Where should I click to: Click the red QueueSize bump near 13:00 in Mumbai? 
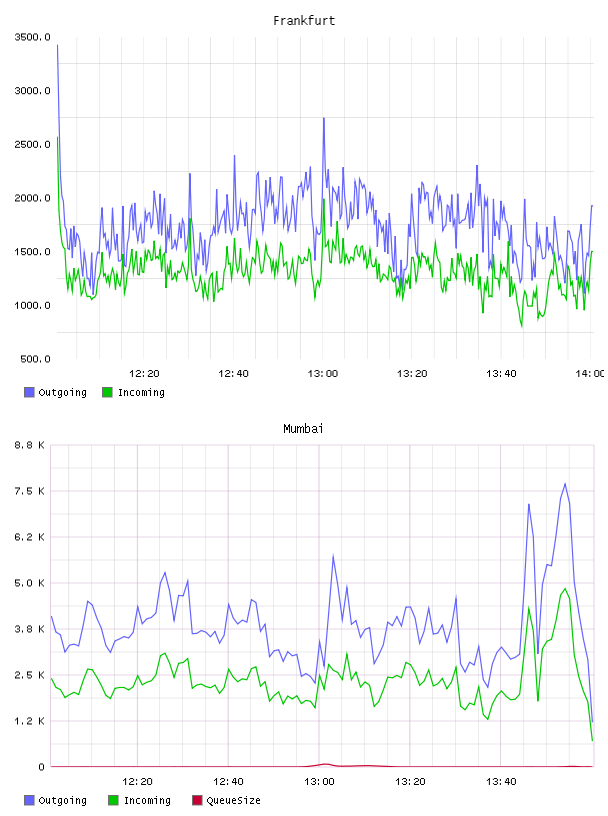pyautogui.click(x=325, y=764)
